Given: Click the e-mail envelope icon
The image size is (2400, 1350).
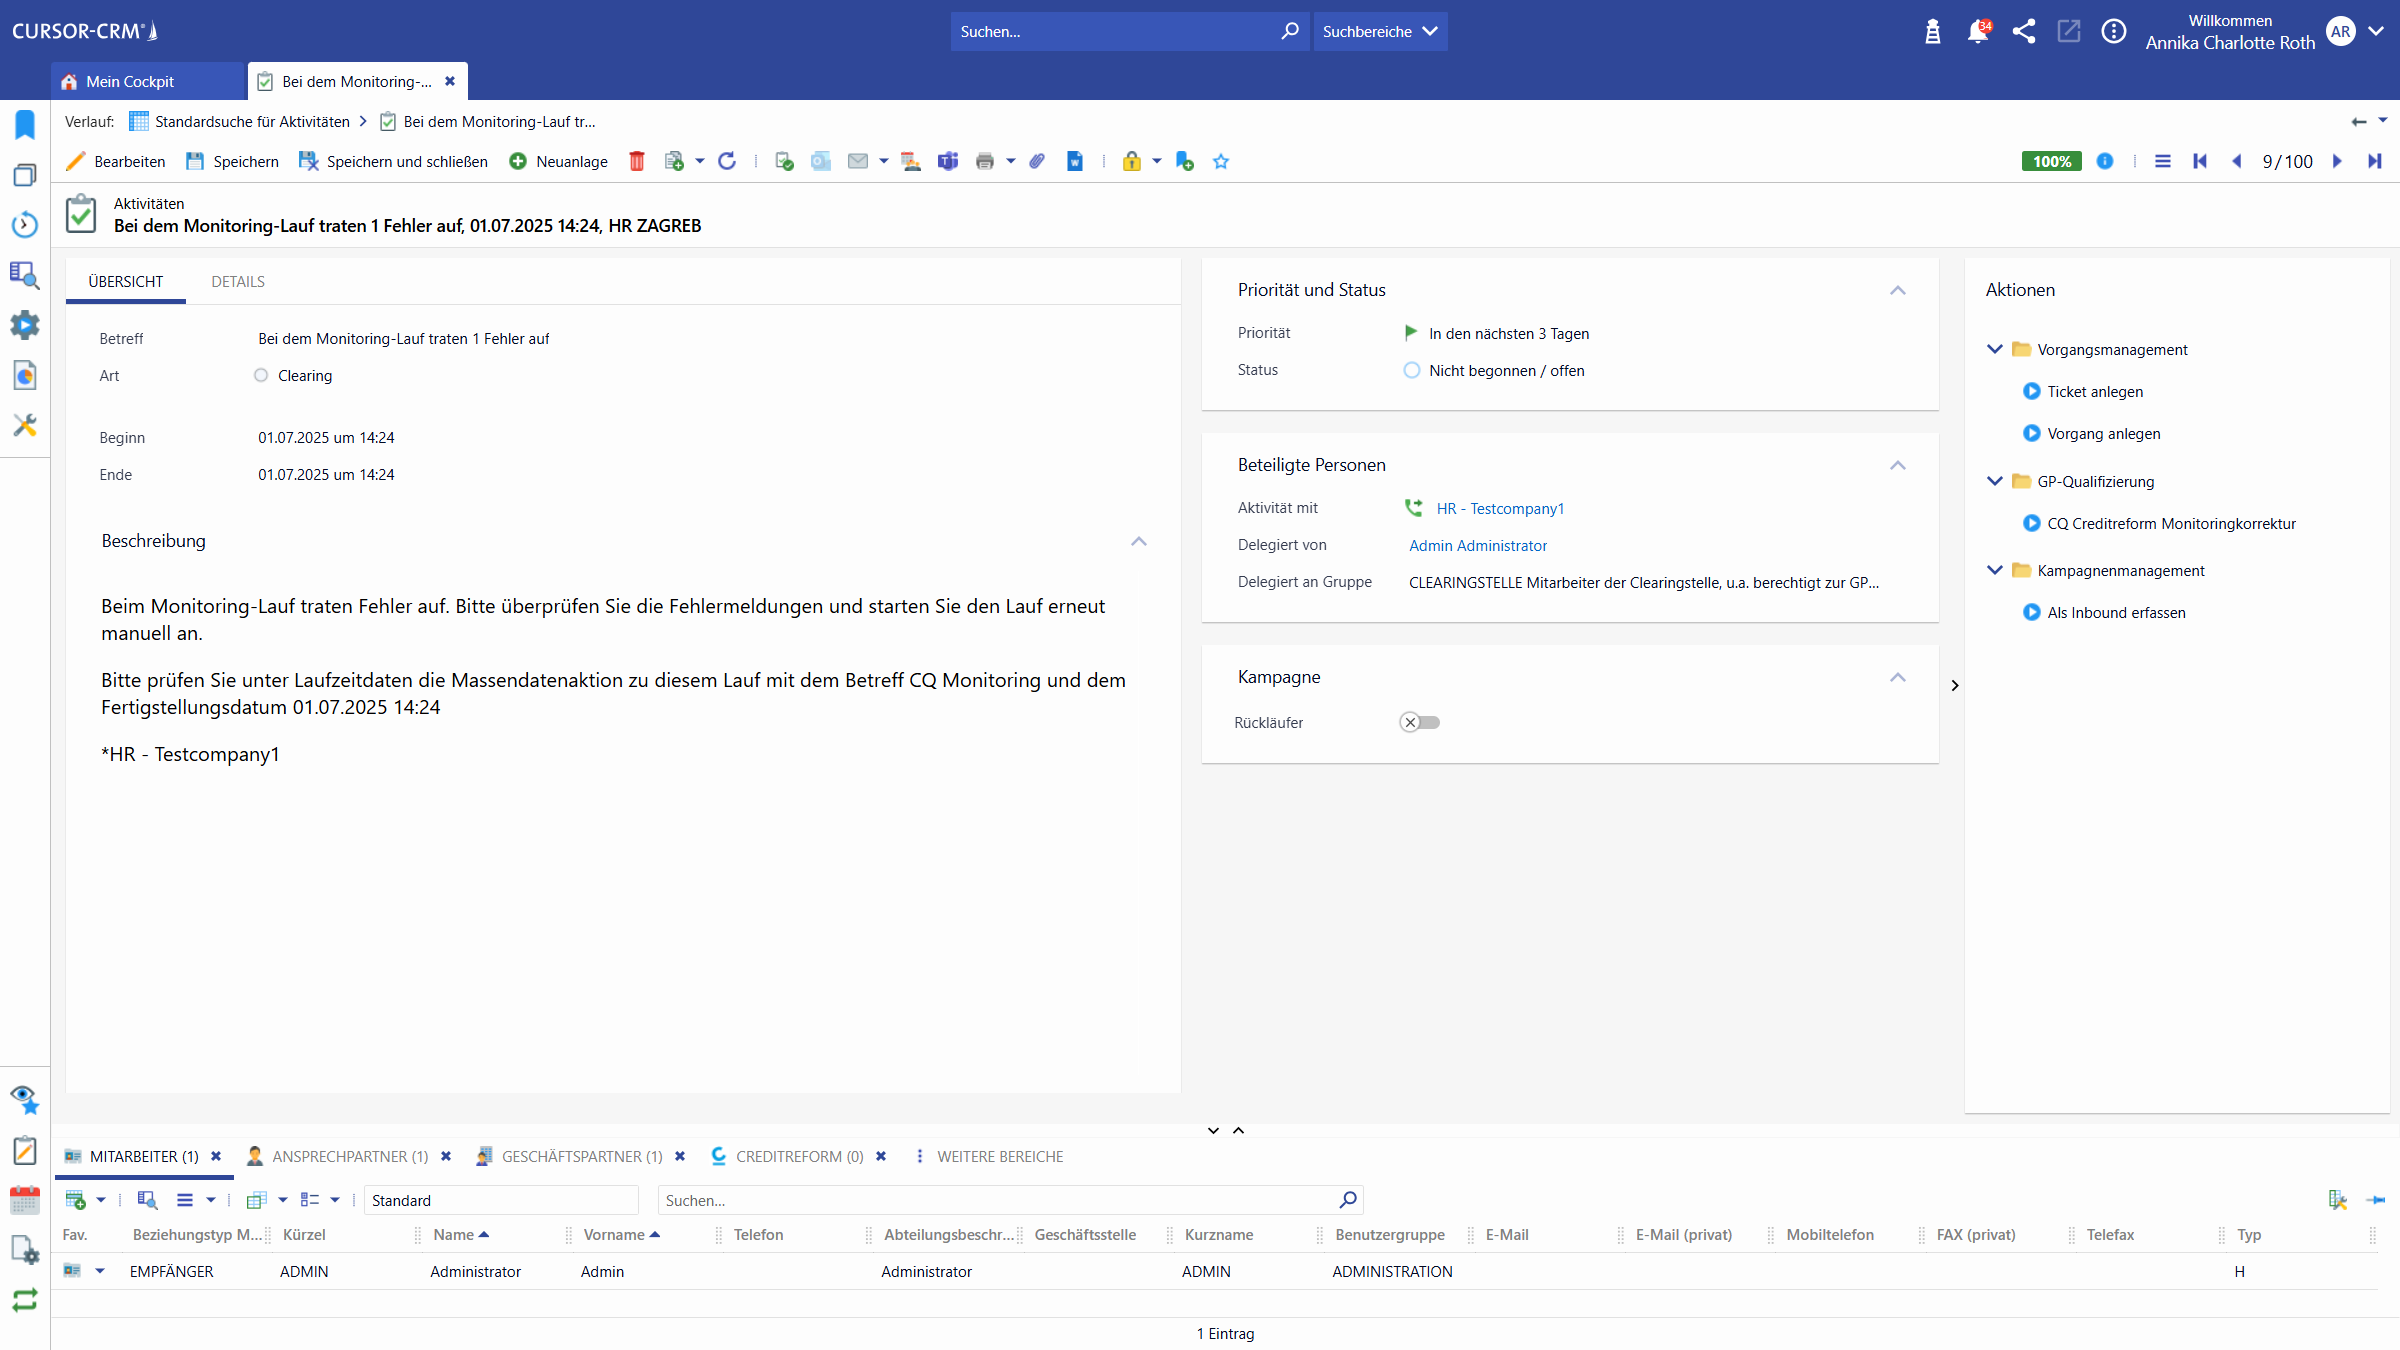Looking at the screenshot, I should (x=858, y=161).
